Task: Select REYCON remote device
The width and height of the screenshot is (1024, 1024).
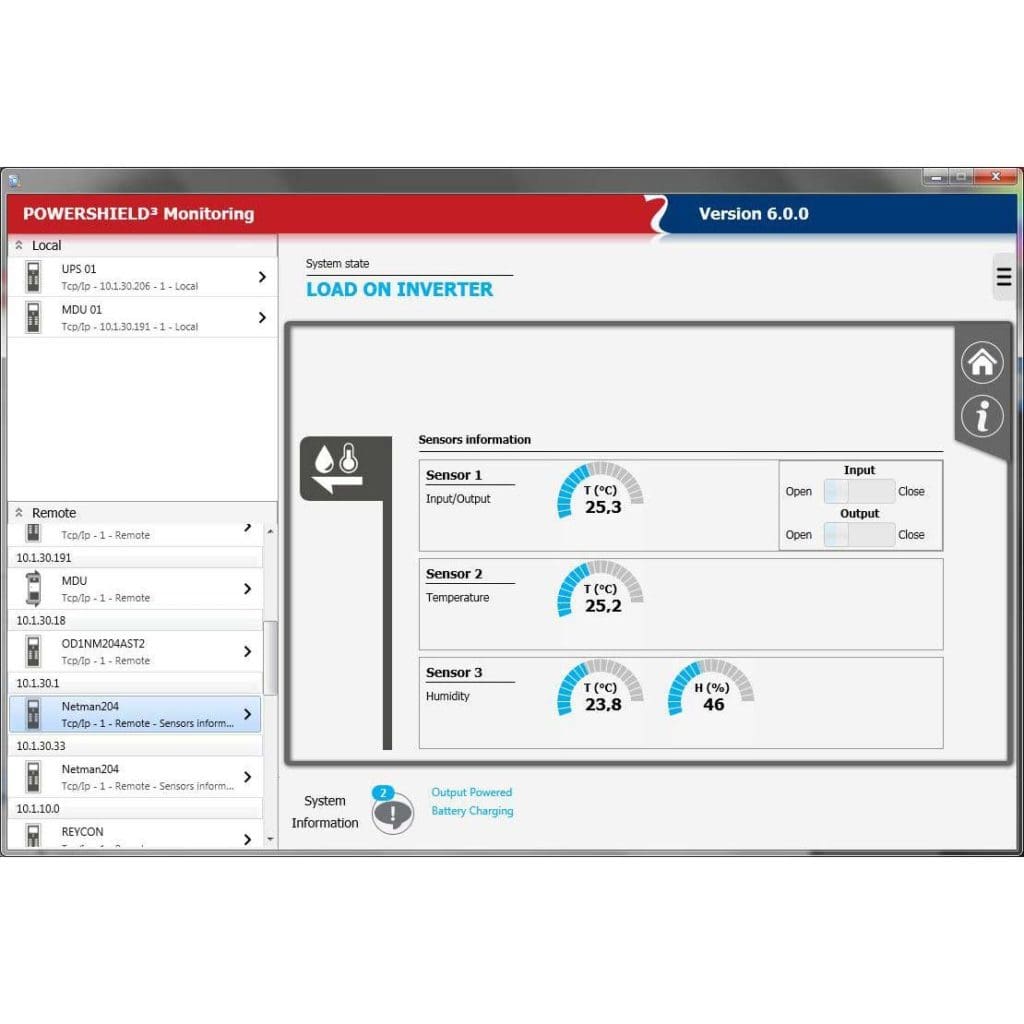Action: tap(135, 835)
